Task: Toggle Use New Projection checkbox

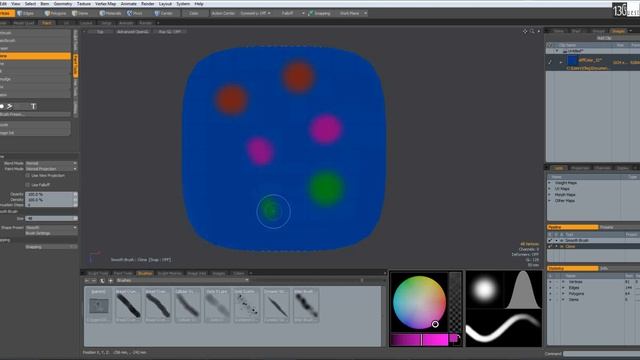Action: 28,176
